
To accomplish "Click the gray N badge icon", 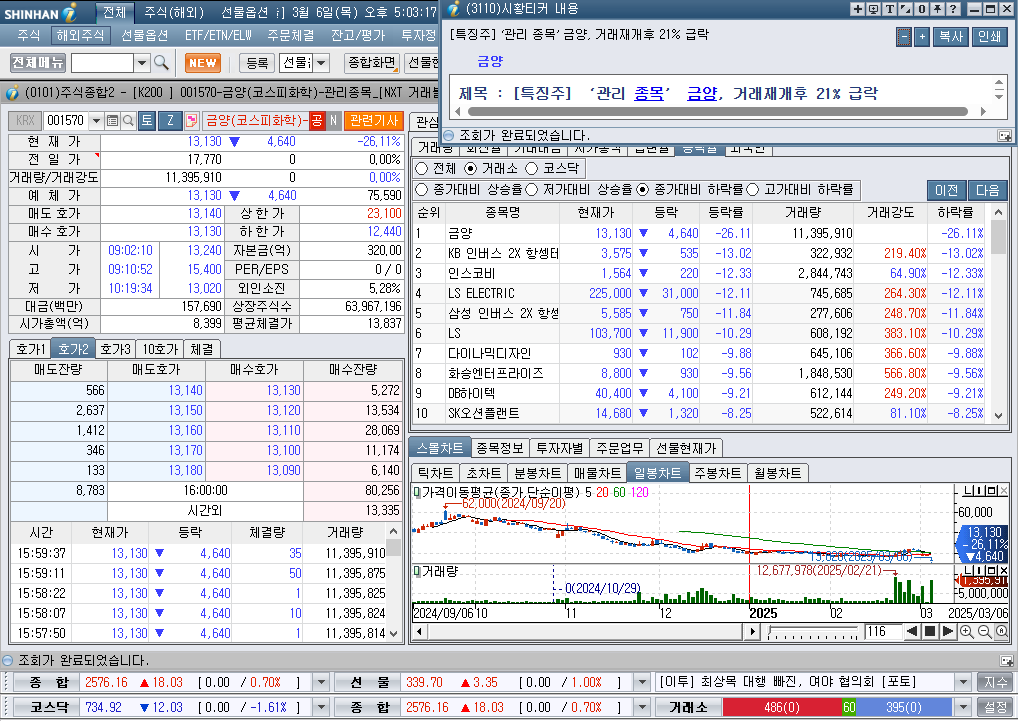I will point(333,121).
